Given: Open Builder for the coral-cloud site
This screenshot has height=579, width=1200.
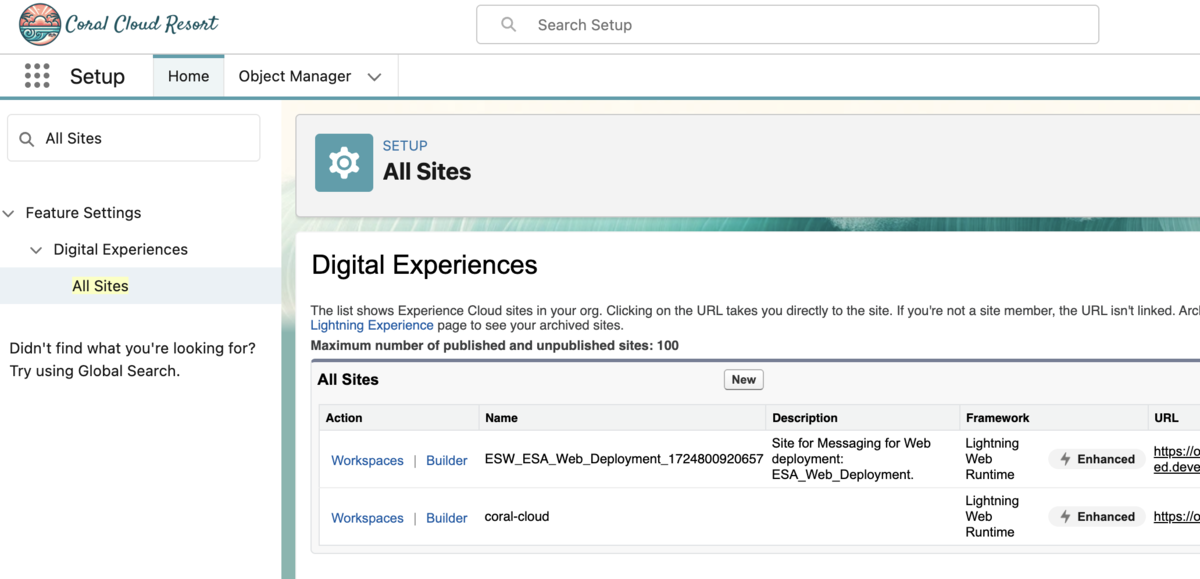Looking at the screenshot, I should point(447,518).
